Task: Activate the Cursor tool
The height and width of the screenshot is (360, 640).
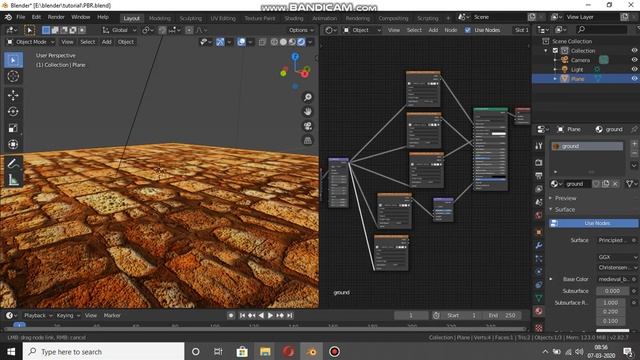Action: click(x=13, y=76)
